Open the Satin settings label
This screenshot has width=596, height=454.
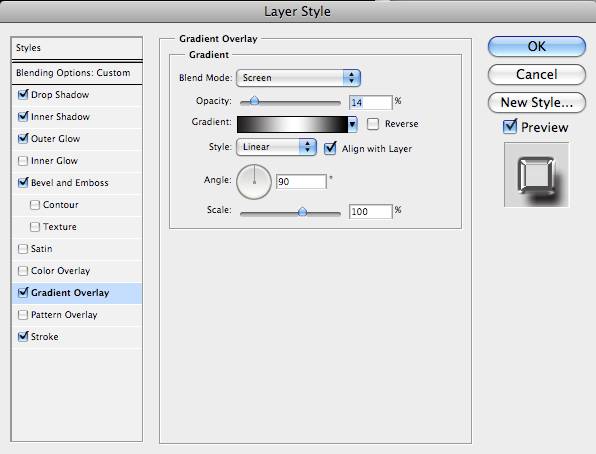point(41,249)
